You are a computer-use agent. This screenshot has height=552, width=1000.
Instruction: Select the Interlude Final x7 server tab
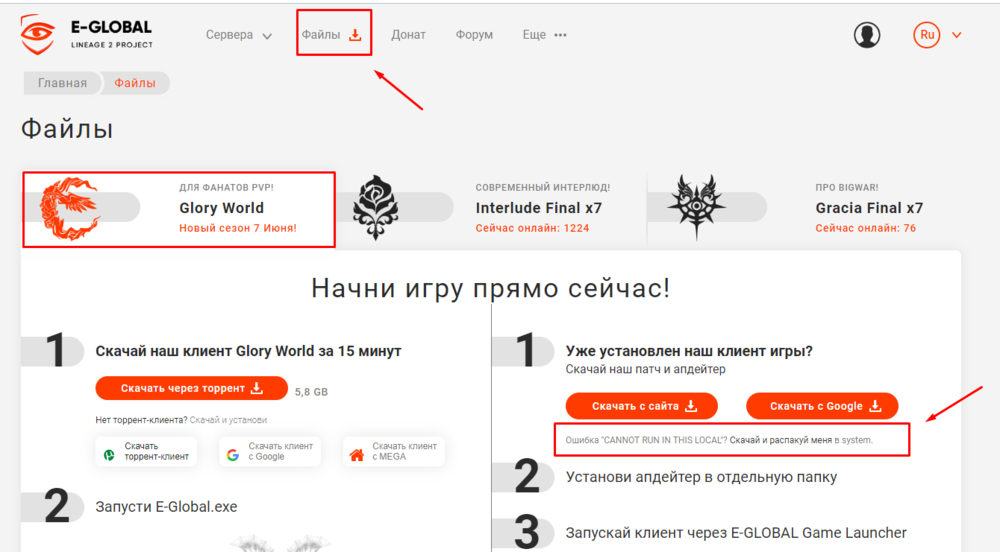click(491, 208)
